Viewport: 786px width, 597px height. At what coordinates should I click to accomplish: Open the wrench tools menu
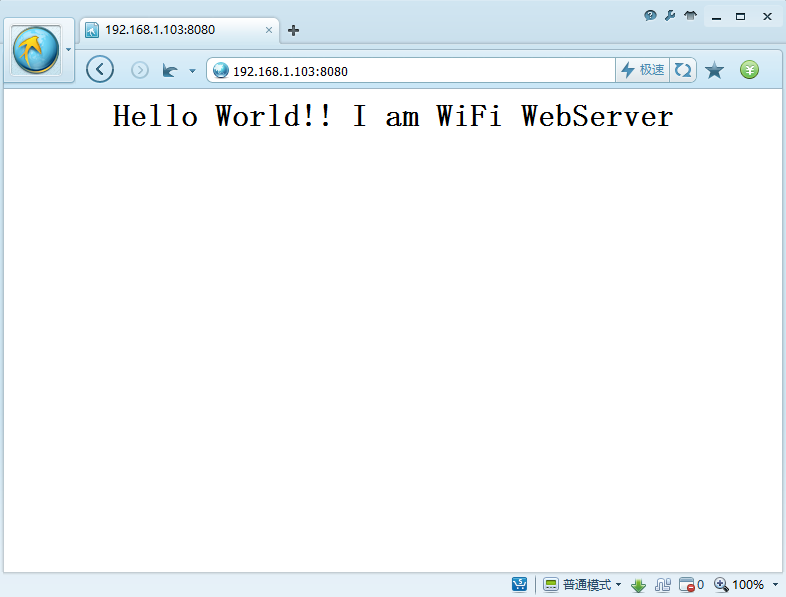670,16
